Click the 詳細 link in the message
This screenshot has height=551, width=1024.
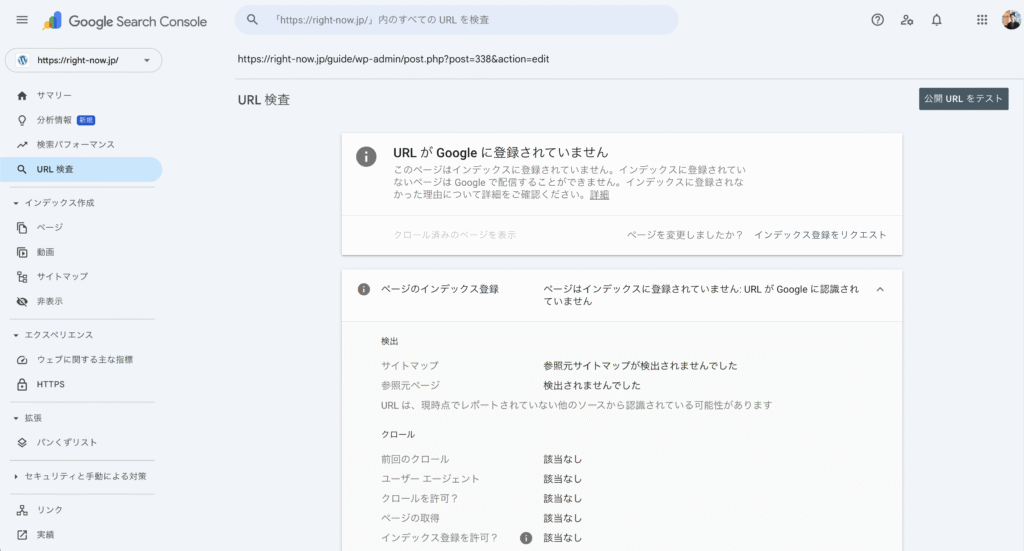point(599,195)
